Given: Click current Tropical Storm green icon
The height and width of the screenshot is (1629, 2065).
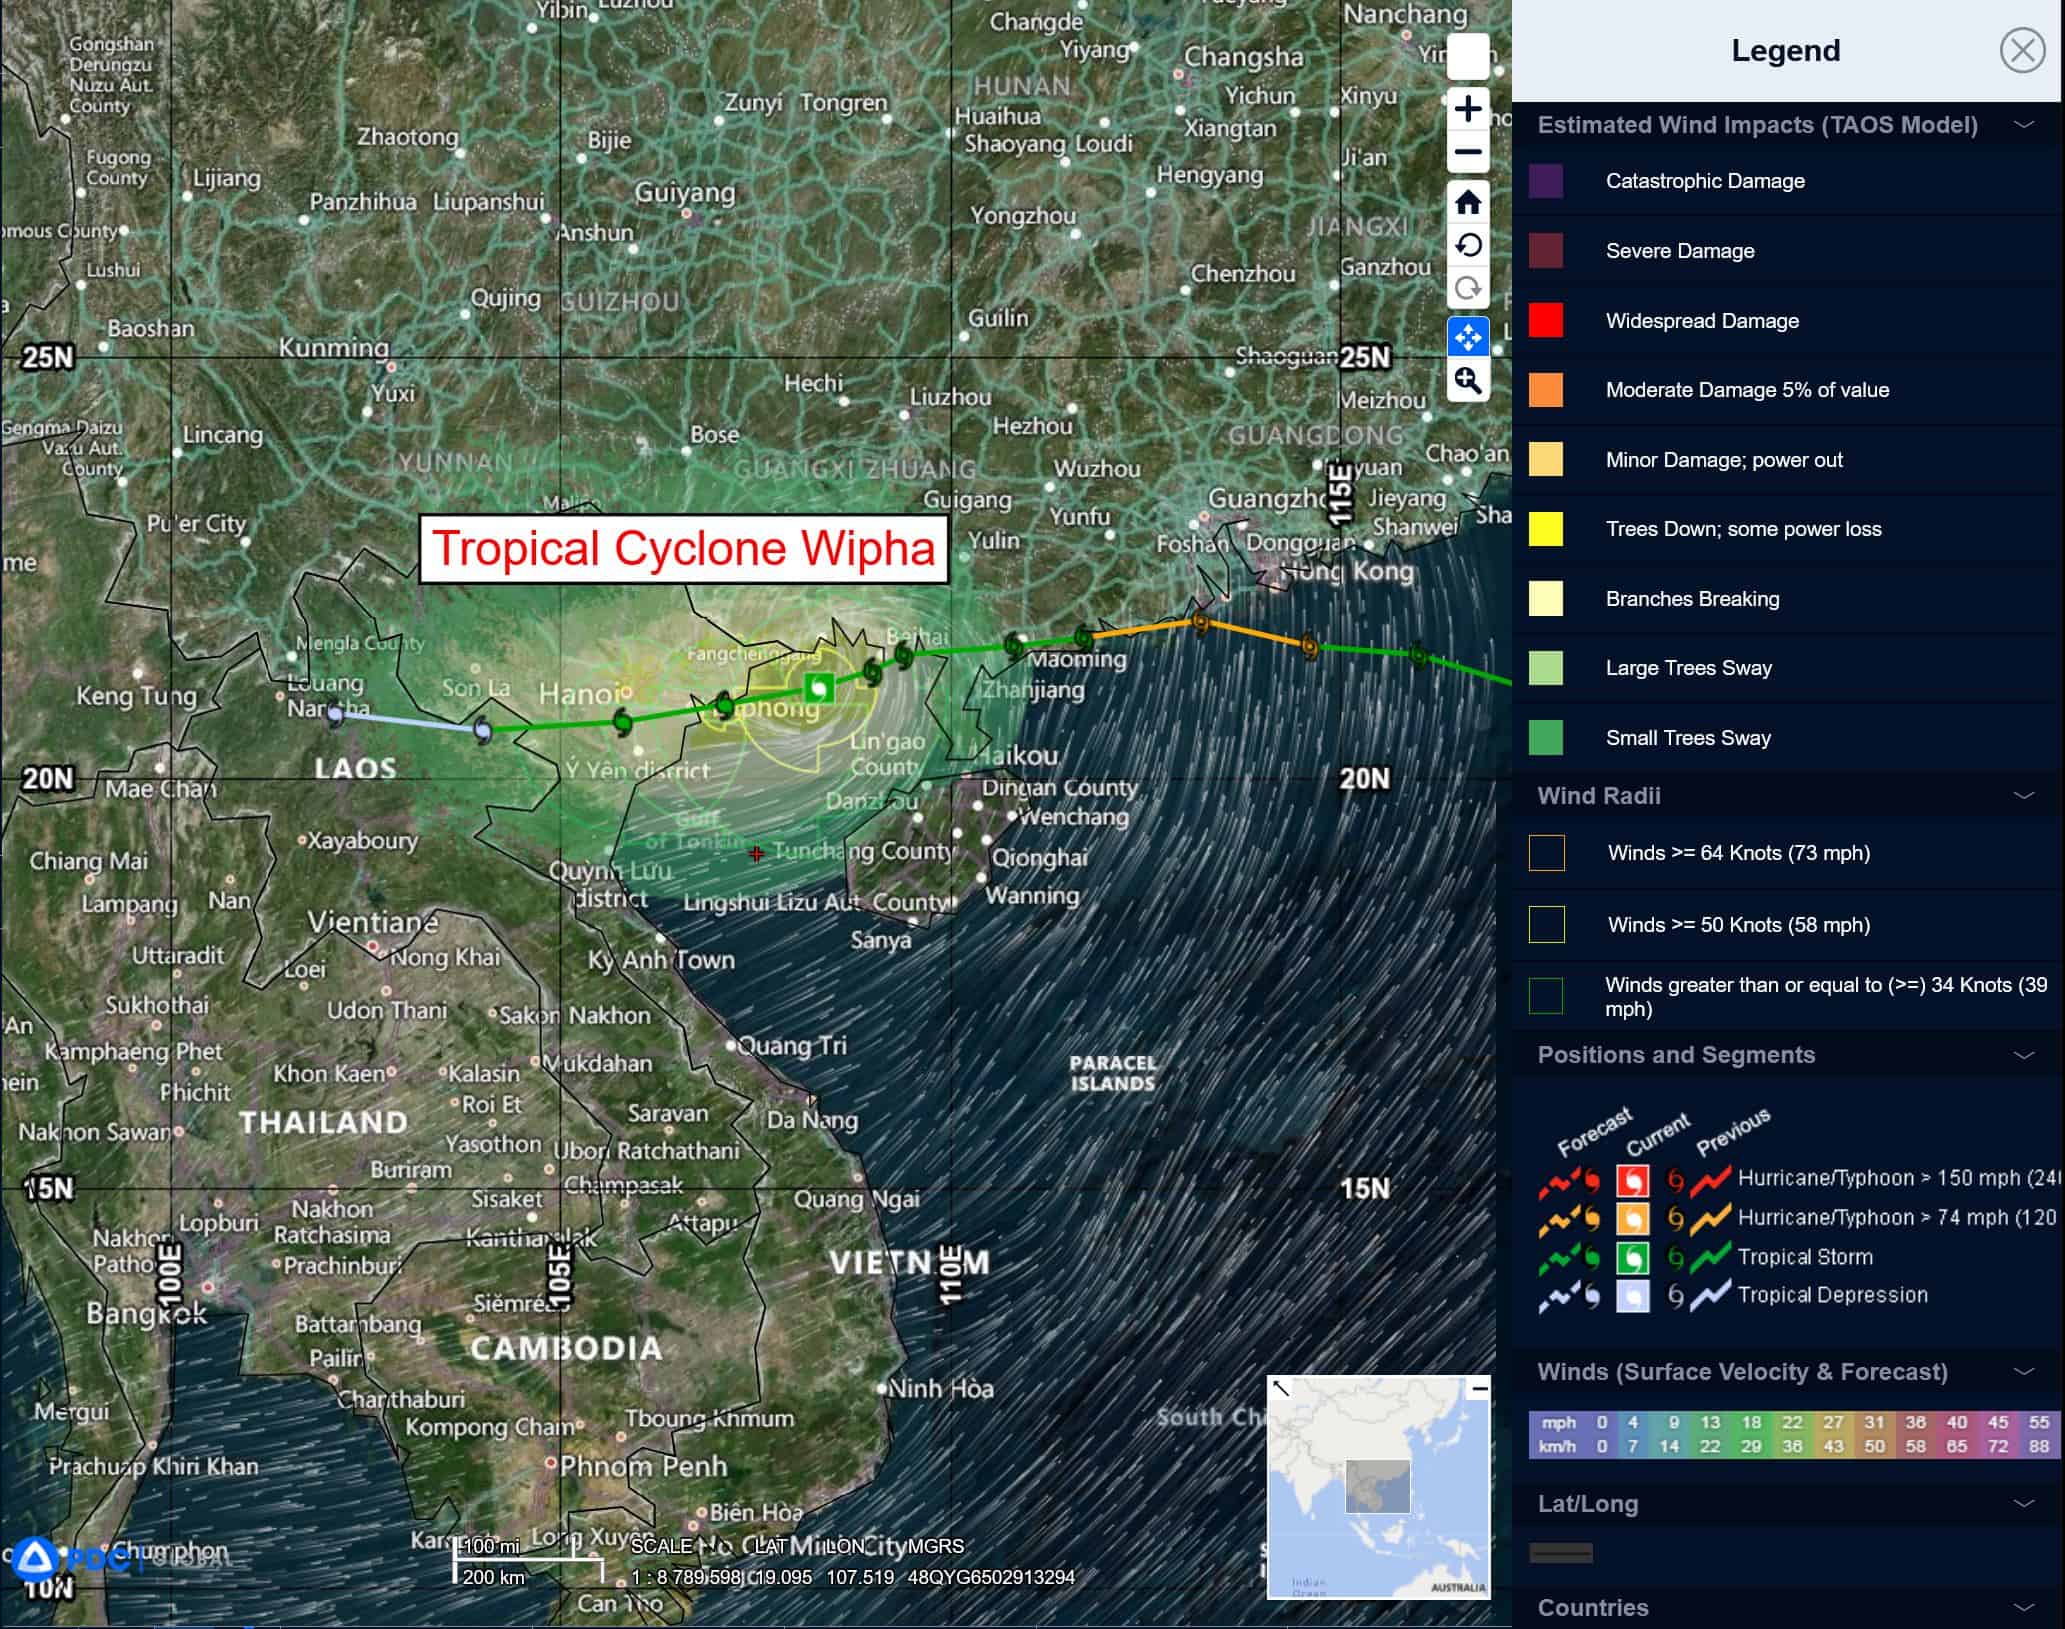Looking at the screenshot, I should click(1632, 1257).
